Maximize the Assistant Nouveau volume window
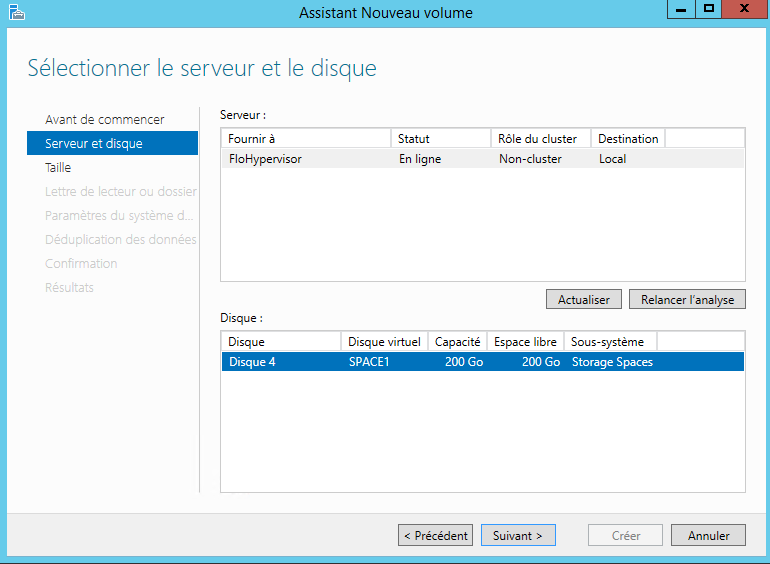 coord(709,9)
